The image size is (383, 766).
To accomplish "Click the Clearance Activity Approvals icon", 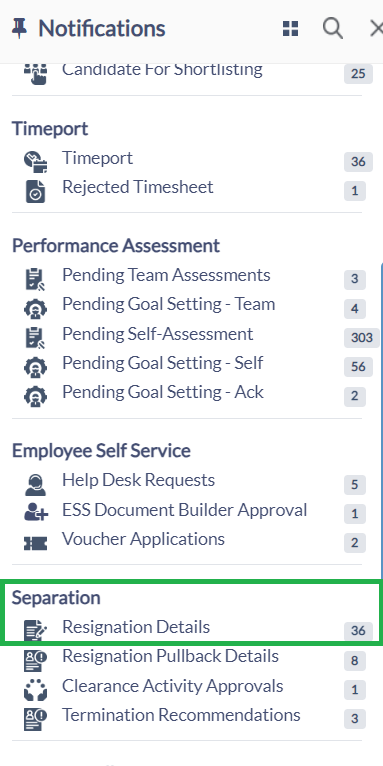I will 36,690.
